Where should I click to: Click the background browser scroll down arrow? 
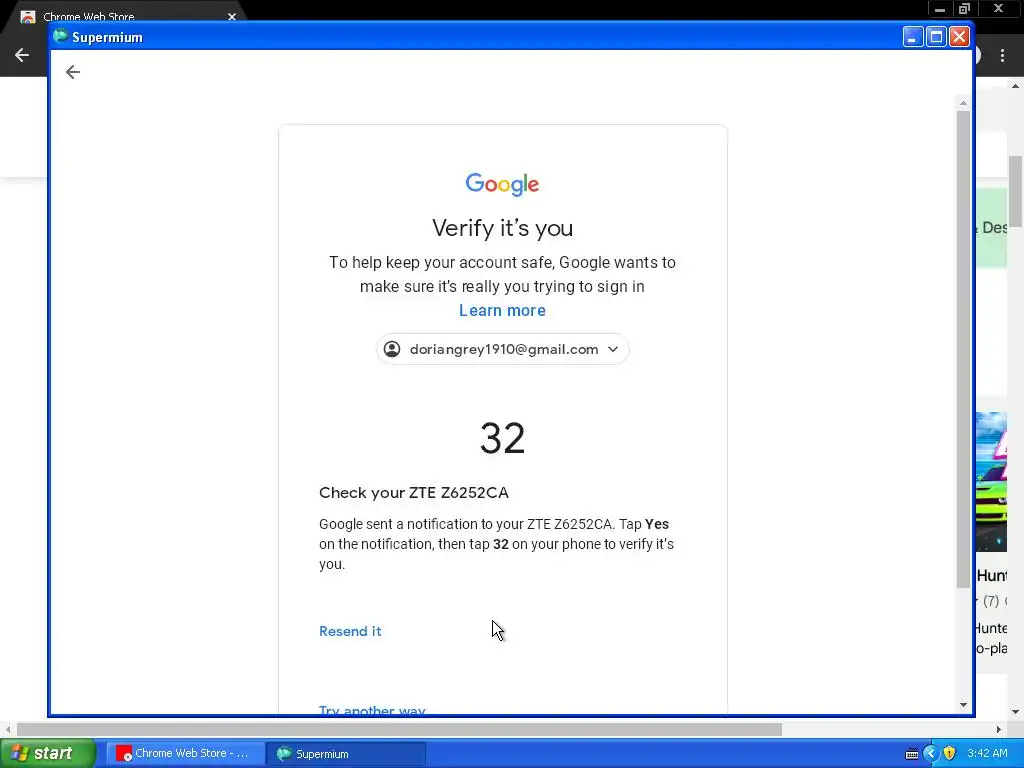(1016, 712)
